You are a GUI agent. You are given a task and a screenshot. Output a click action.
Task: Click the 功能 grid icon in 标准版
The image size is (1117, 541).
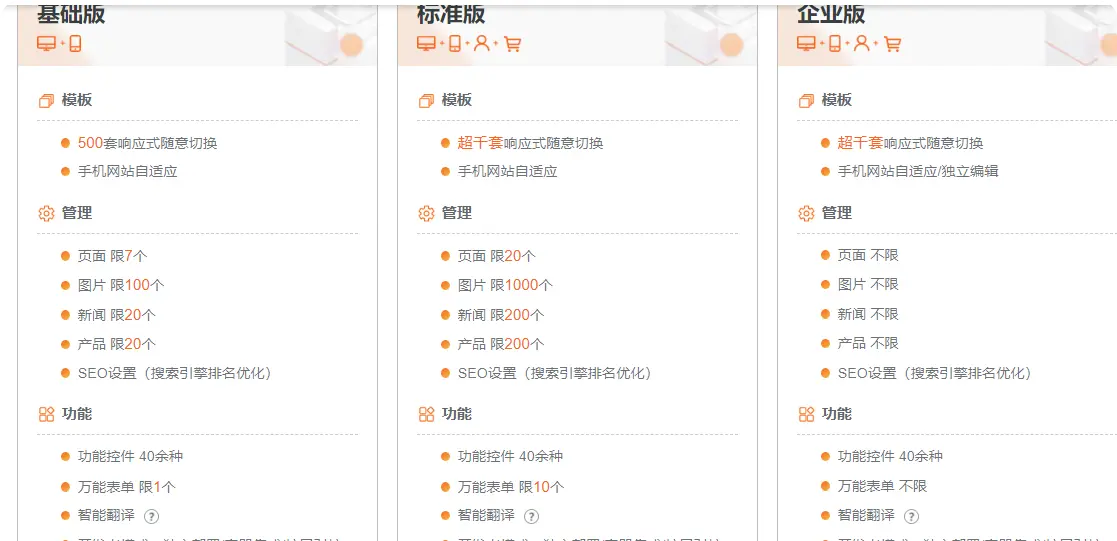tap(426, 414)
